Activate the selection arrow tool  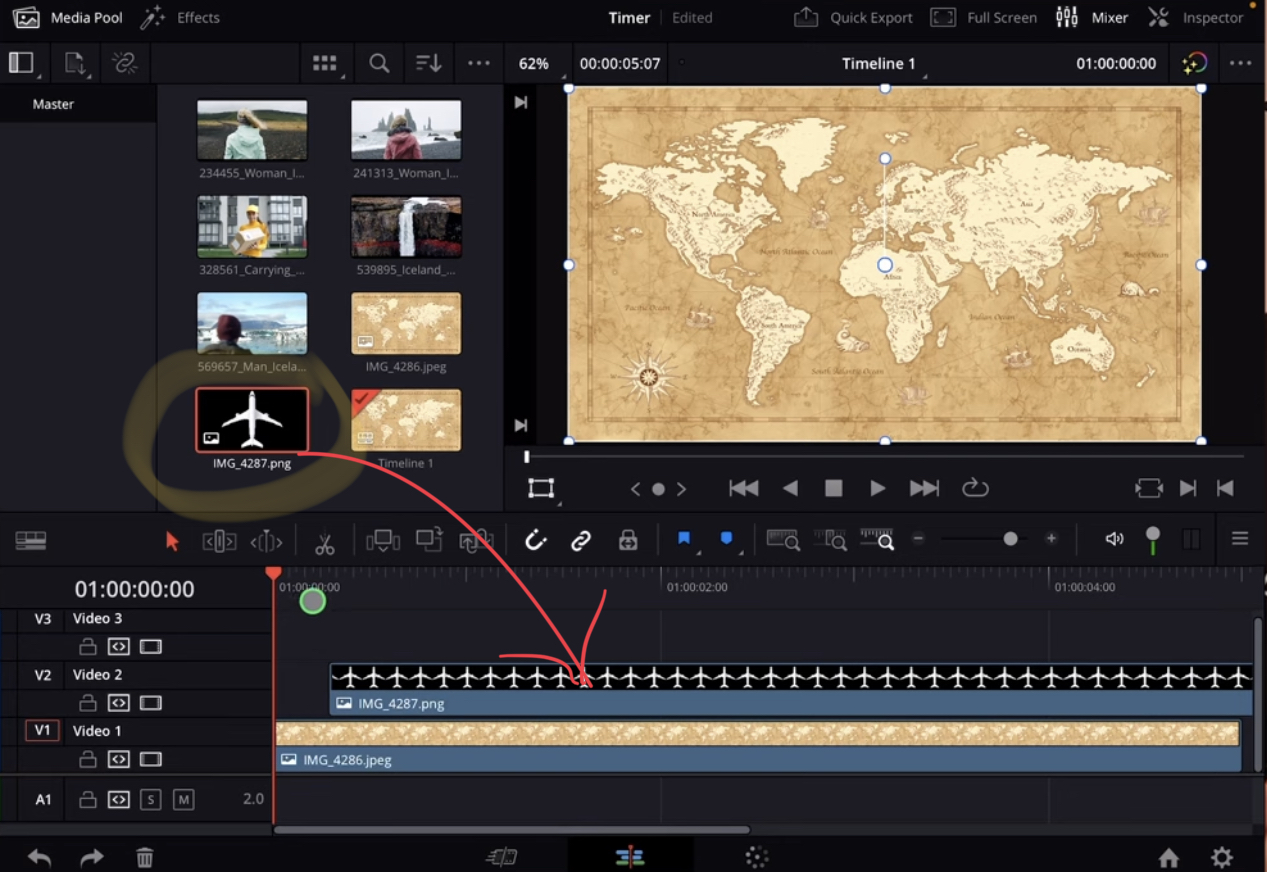[x=172, y=540]
